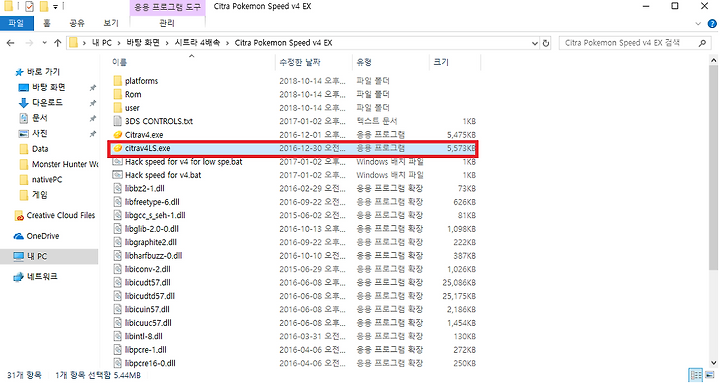Select libbz2-1.dll file icon
Screen dimensions: 720x384
click(x=118, y=188)
